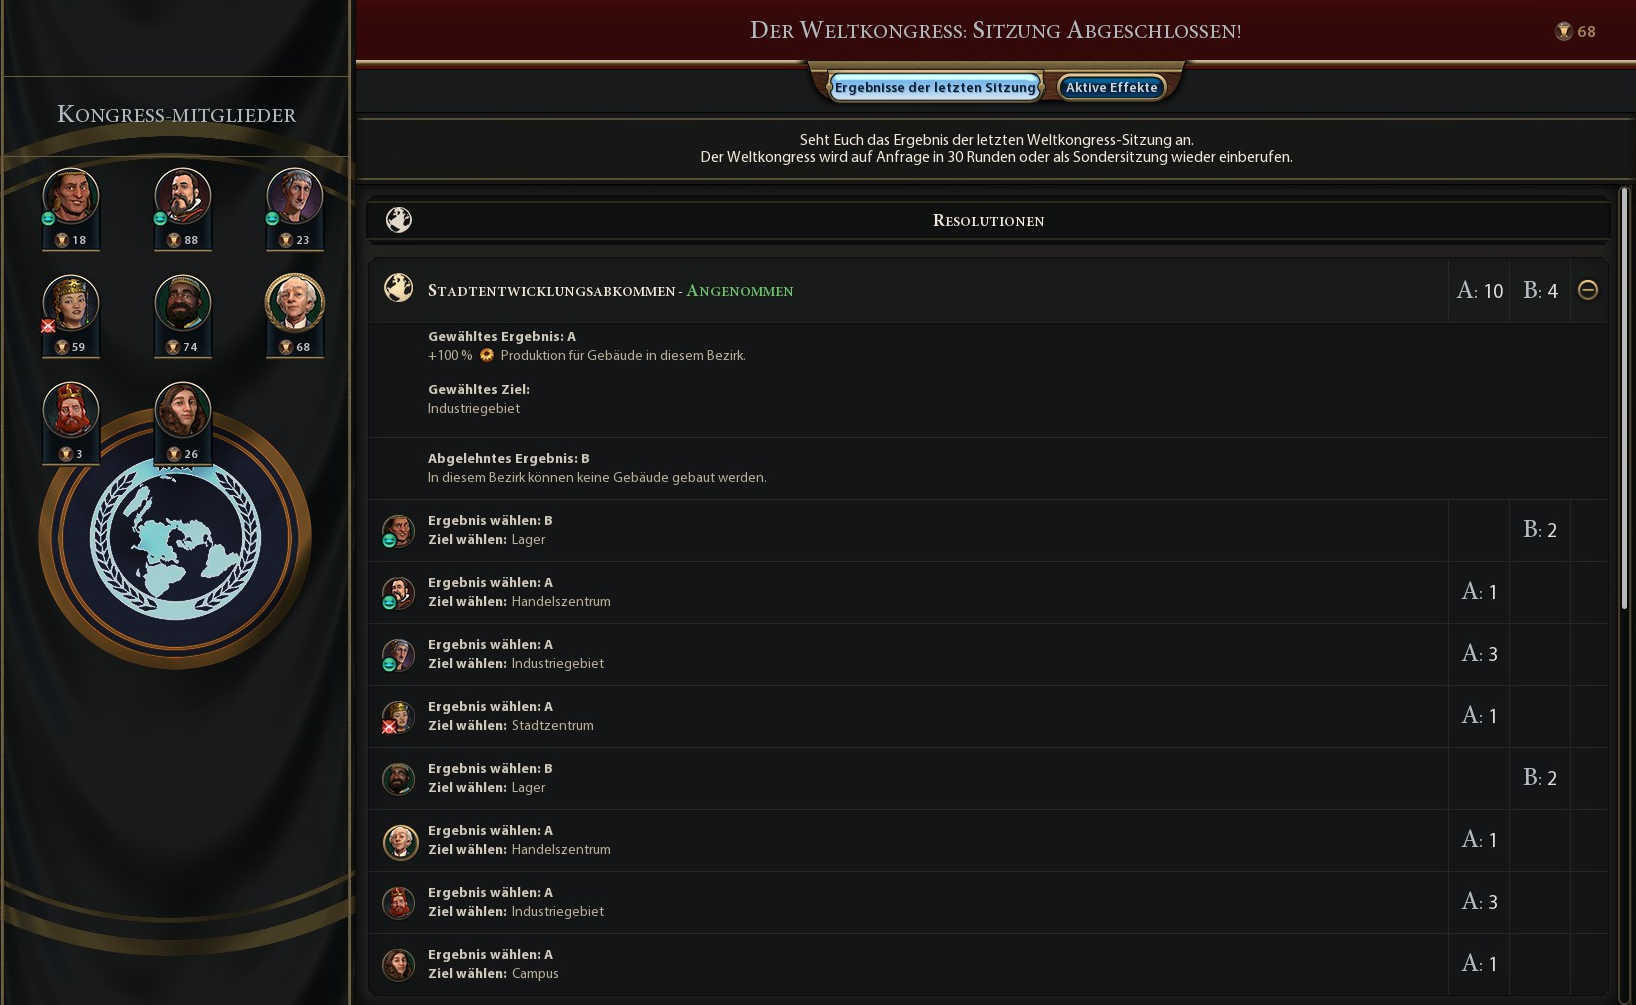This screenshot has height=1005, width=1636.
Task: Switch to Aktive Effekte tab
Action: (x=1111, y=87)
